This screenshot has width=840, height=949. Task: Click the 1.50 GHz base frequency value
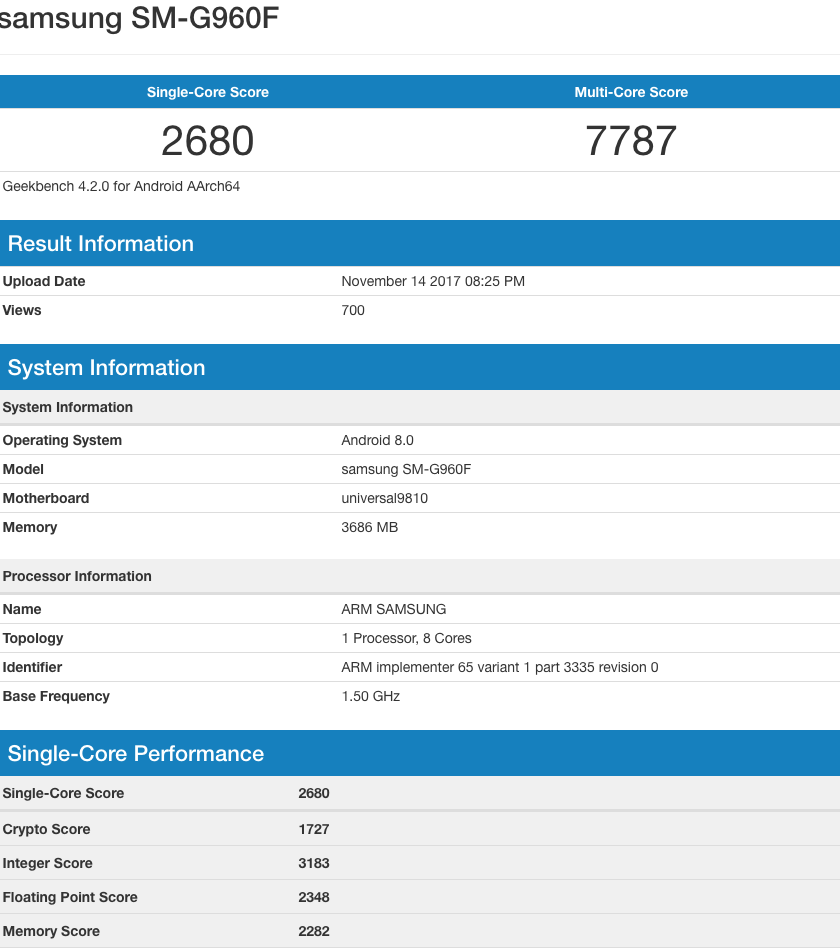370,696
